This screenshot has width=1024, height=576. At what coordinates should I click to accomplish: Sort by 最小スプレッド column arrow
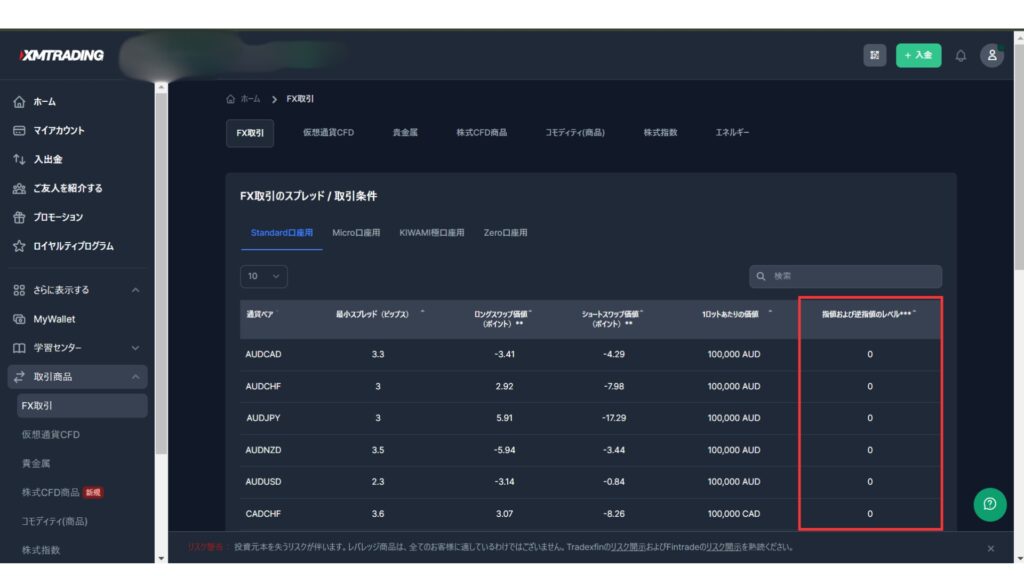coord(422,312)
